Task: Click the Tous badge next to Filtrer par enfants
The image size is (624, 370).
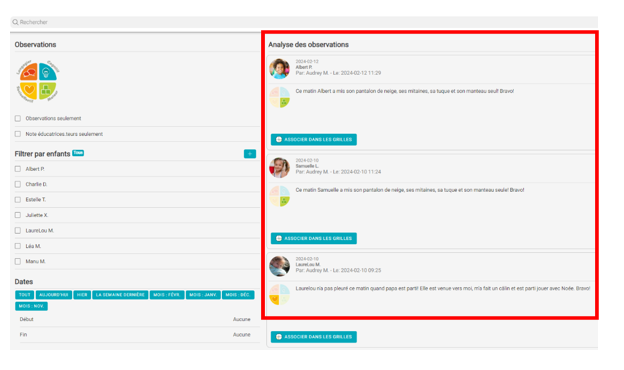Action: (78, 153)
